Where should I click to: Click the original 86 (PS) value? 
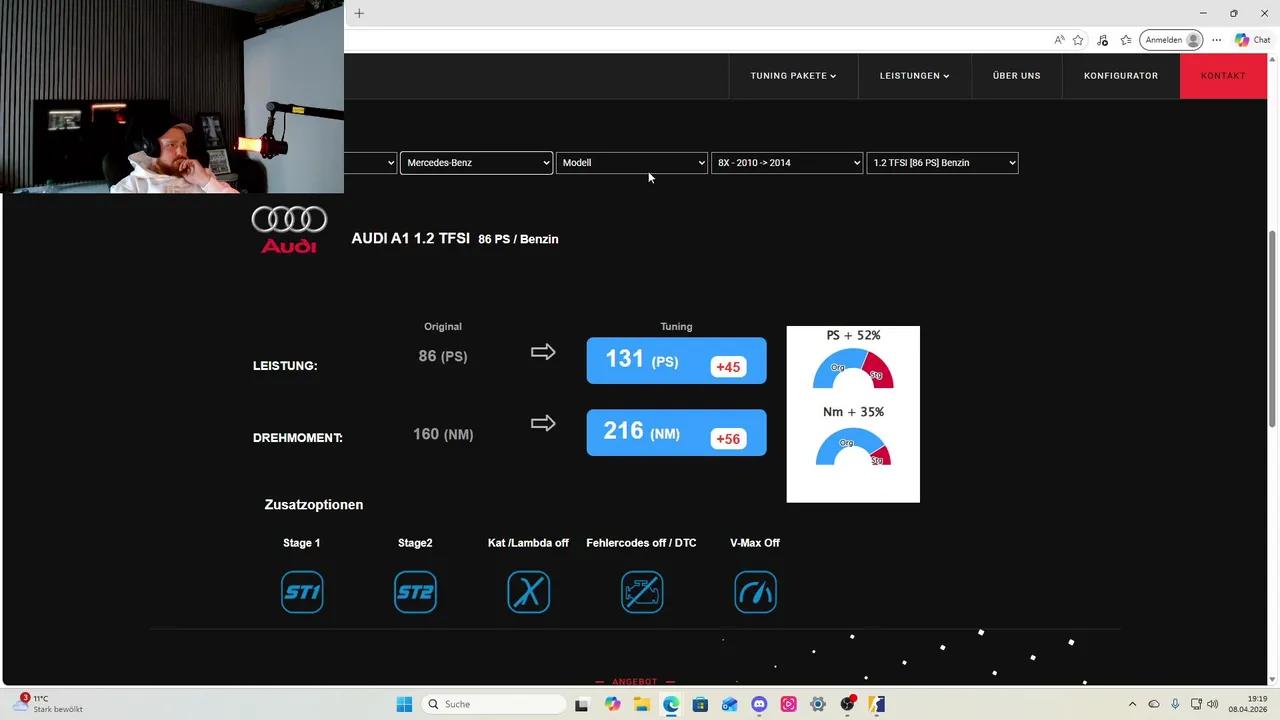tap(443, 356)
